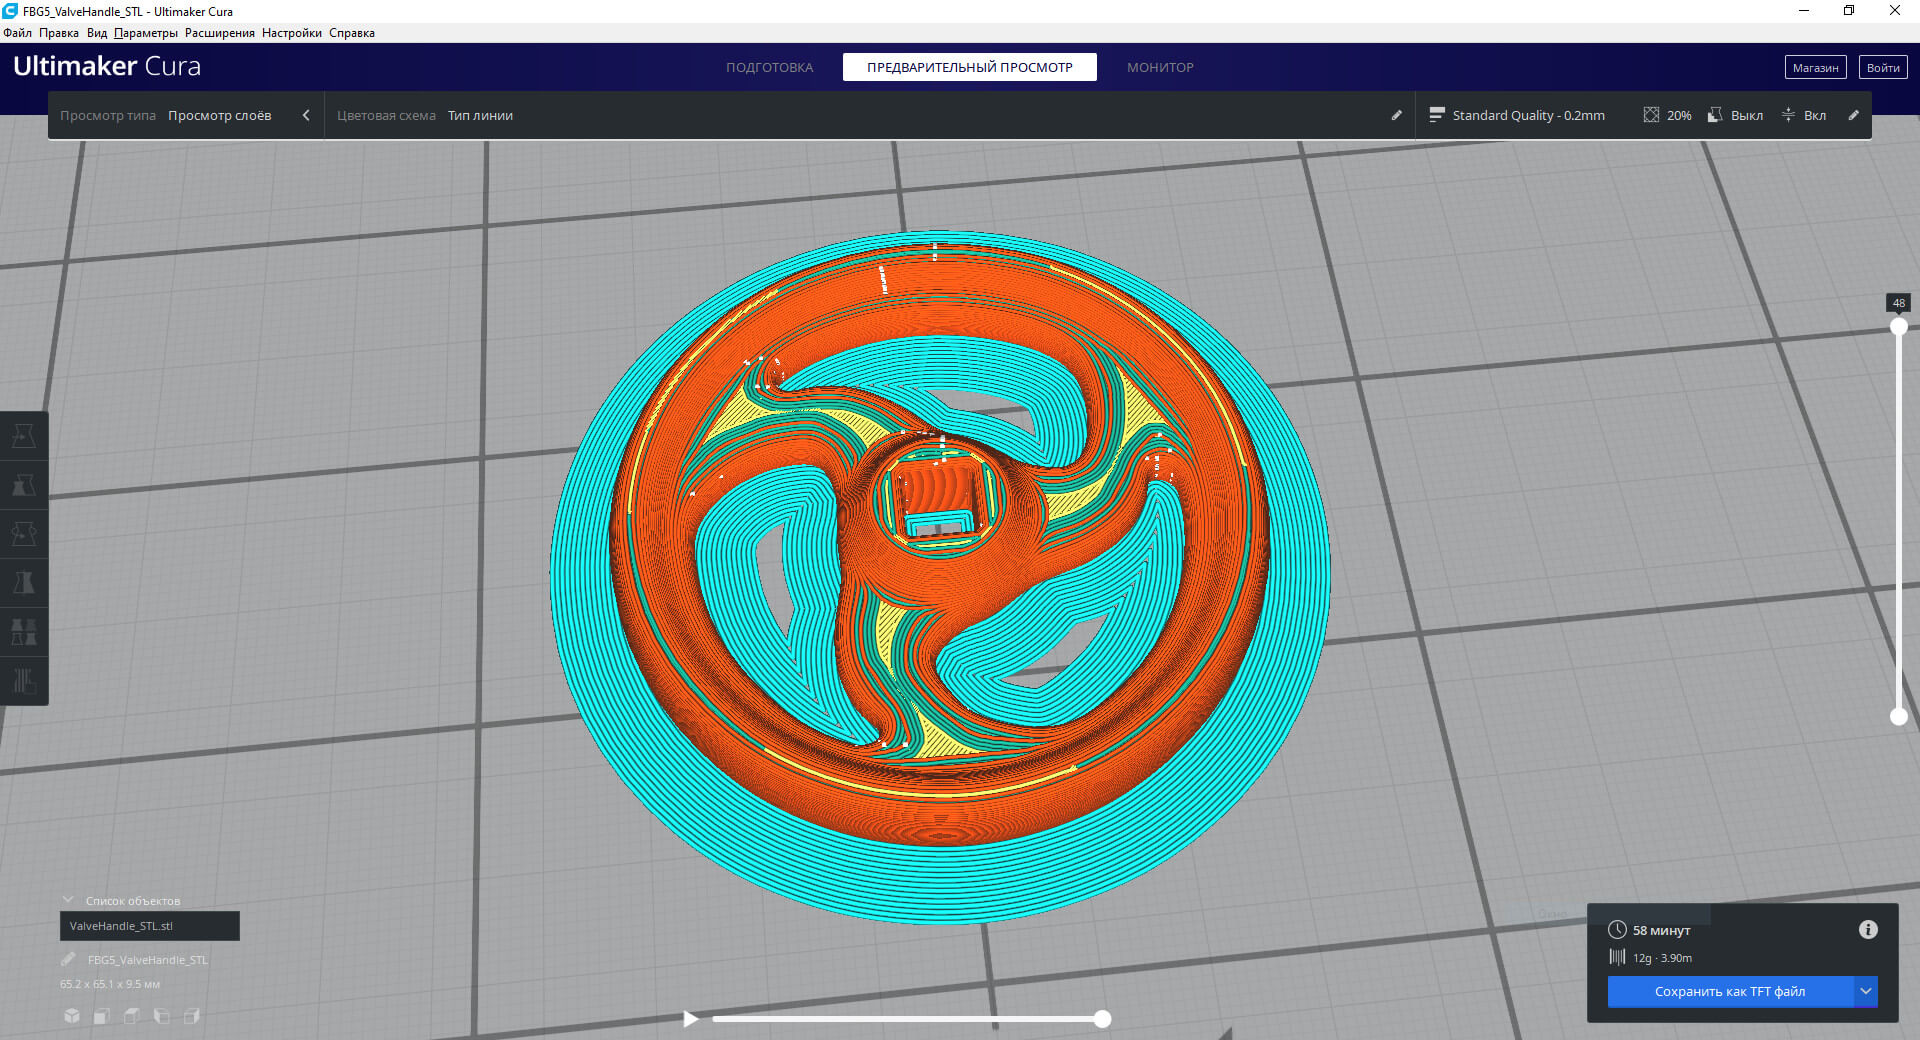Open the save options dropdown arrow
This screenshot has height=1040, width=1920.
tap(1865, 991)
